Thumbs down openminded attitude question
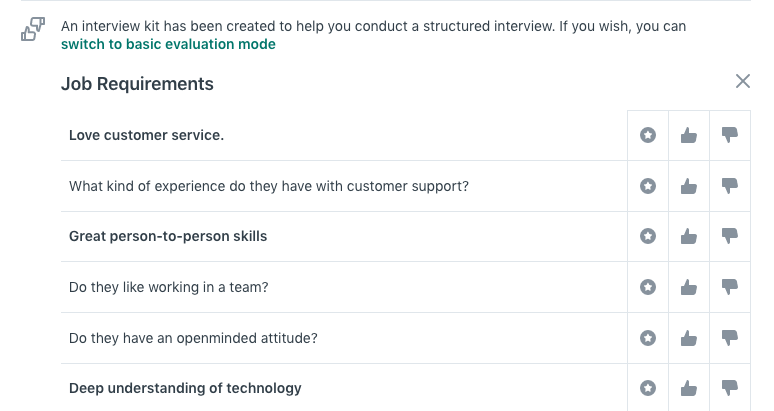 pos(730,338)
